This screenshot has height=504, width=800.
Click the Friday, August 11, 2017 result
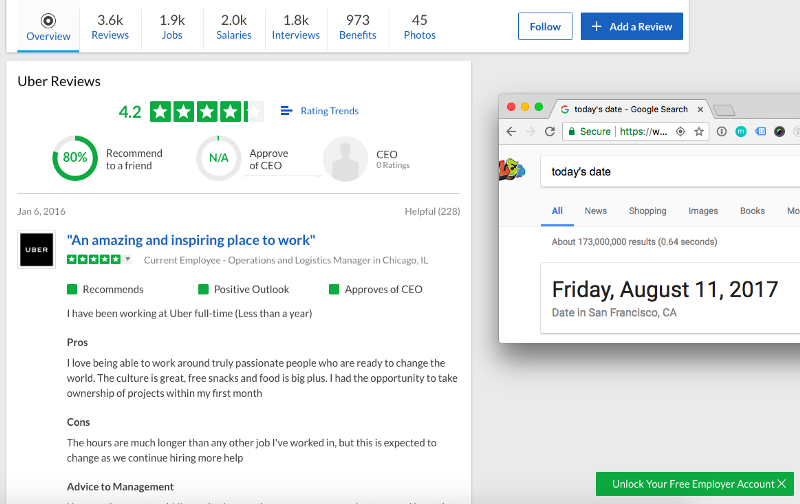pos(665,290)
